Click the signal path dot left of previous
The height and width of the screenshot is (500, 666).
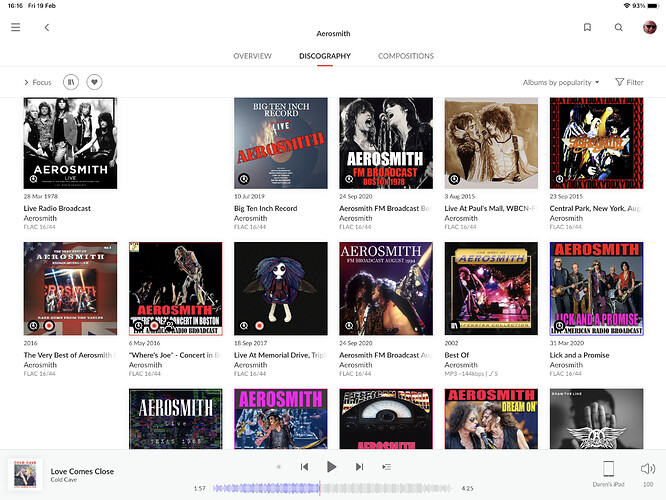pyautogui.click(x=279, y=467)
